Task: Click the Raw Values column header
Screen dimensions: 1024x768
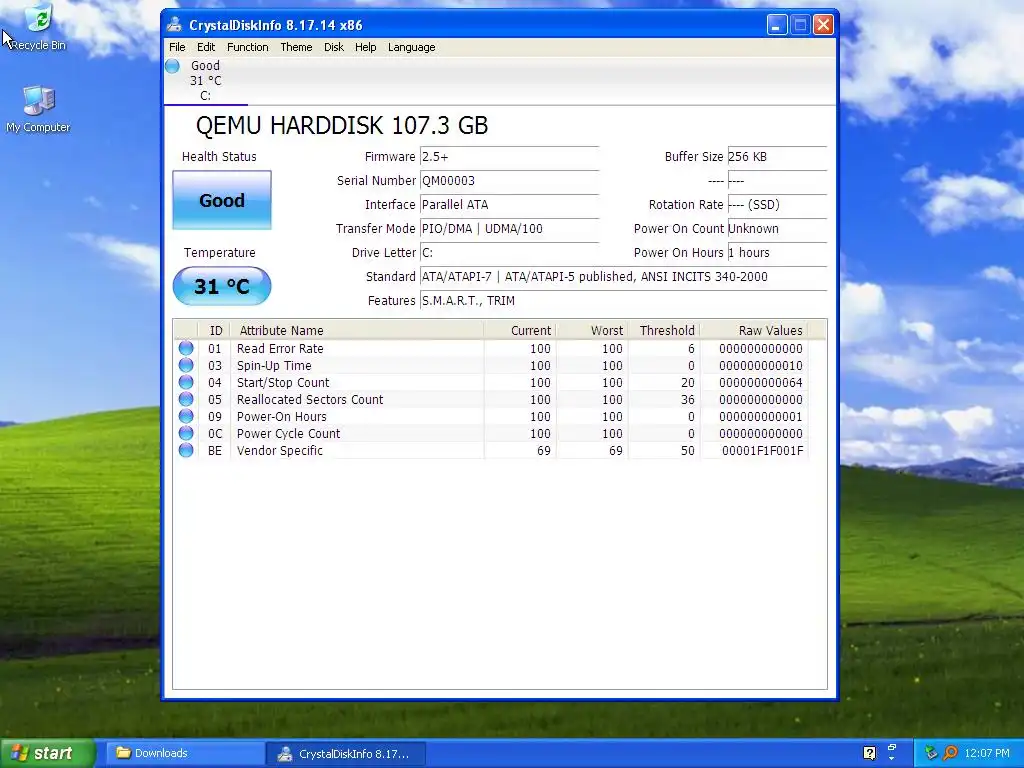Action: coord(754,330)
